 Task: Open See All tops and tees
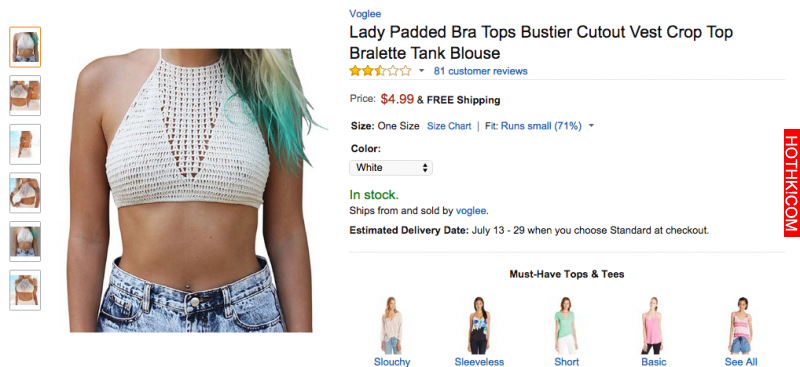click(741, 362)
